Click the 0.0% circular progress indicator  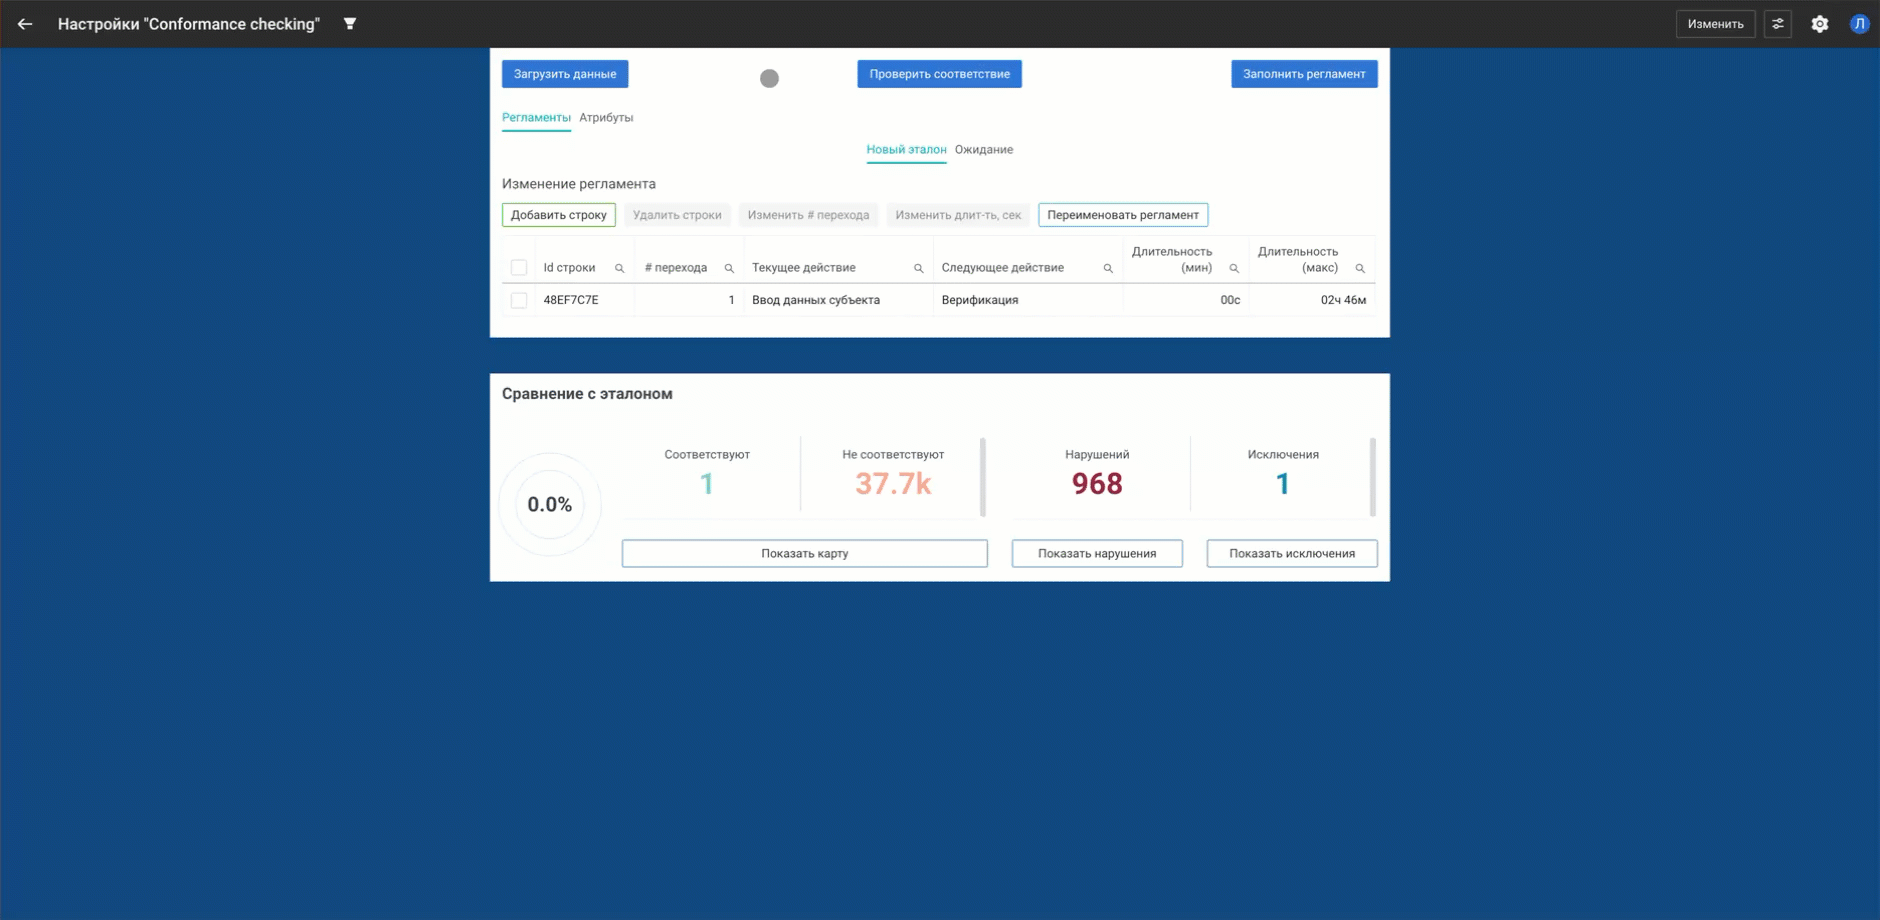tap(550, 505)
